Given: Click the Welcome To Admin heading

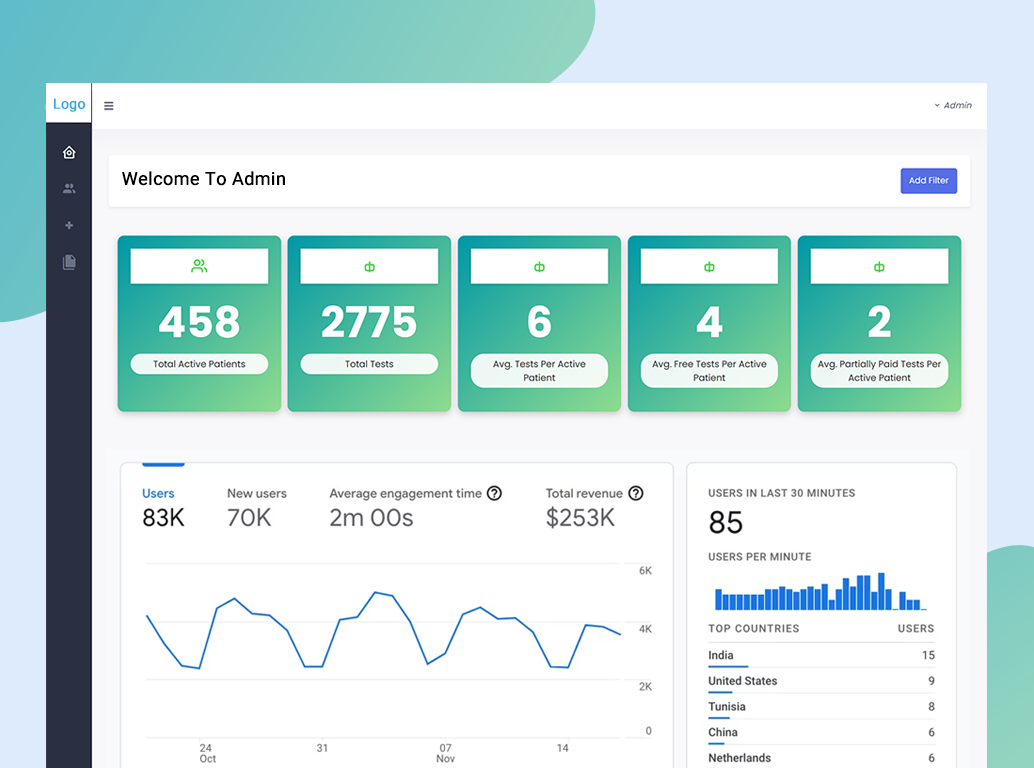Looking at the screenshot, I should point(204,179).
